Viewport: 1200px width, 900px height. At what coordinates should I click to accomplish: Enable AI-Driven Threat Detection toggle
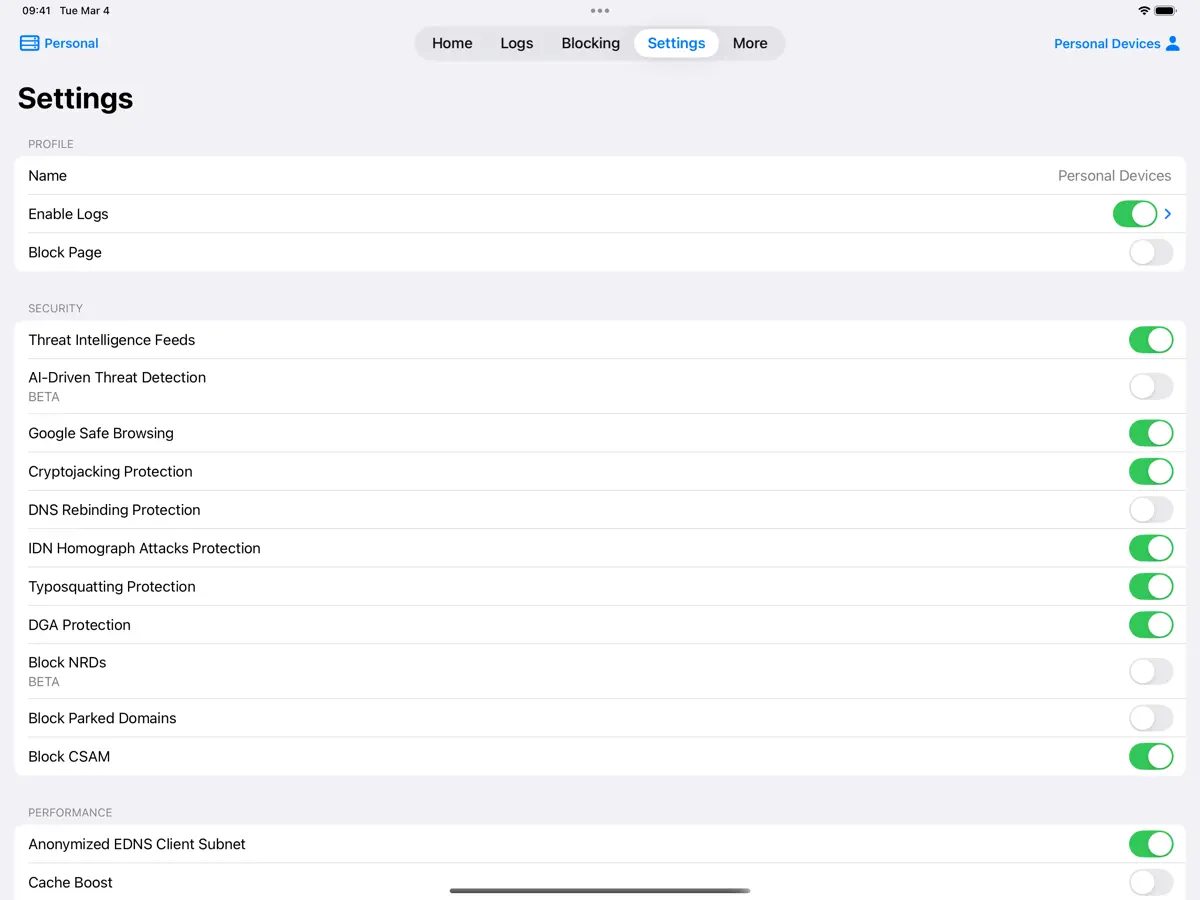pyautogui.click(x=1151, y=386)
